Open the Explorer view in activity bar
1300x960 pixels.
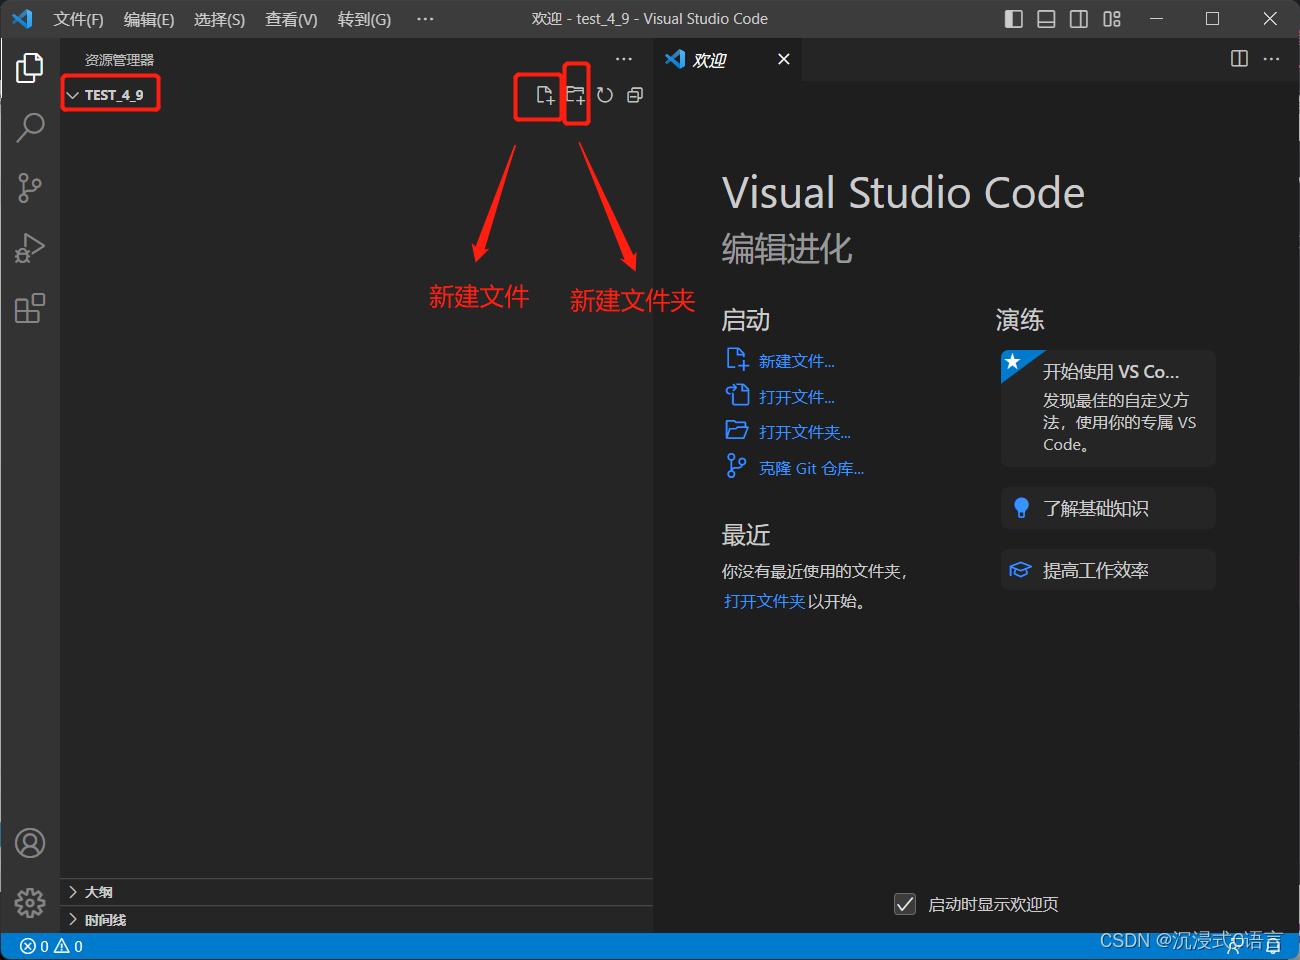[30, 68]
